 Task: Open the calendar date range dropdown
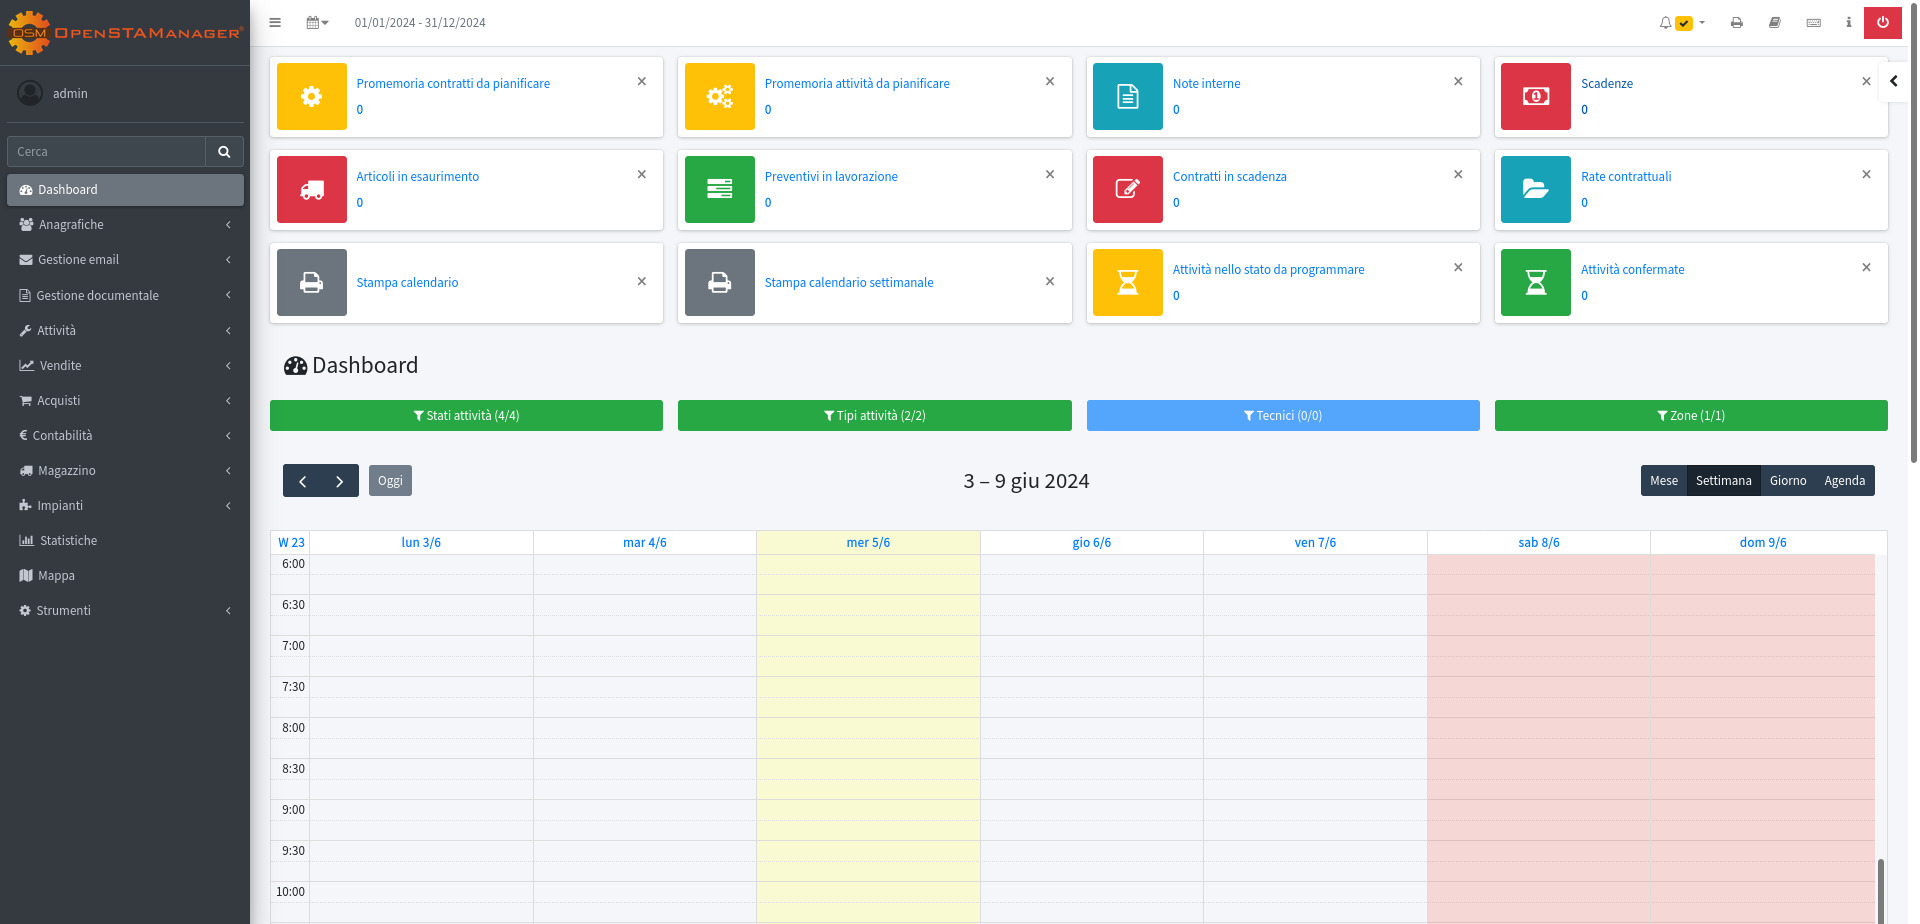click(x=317, y=22)
